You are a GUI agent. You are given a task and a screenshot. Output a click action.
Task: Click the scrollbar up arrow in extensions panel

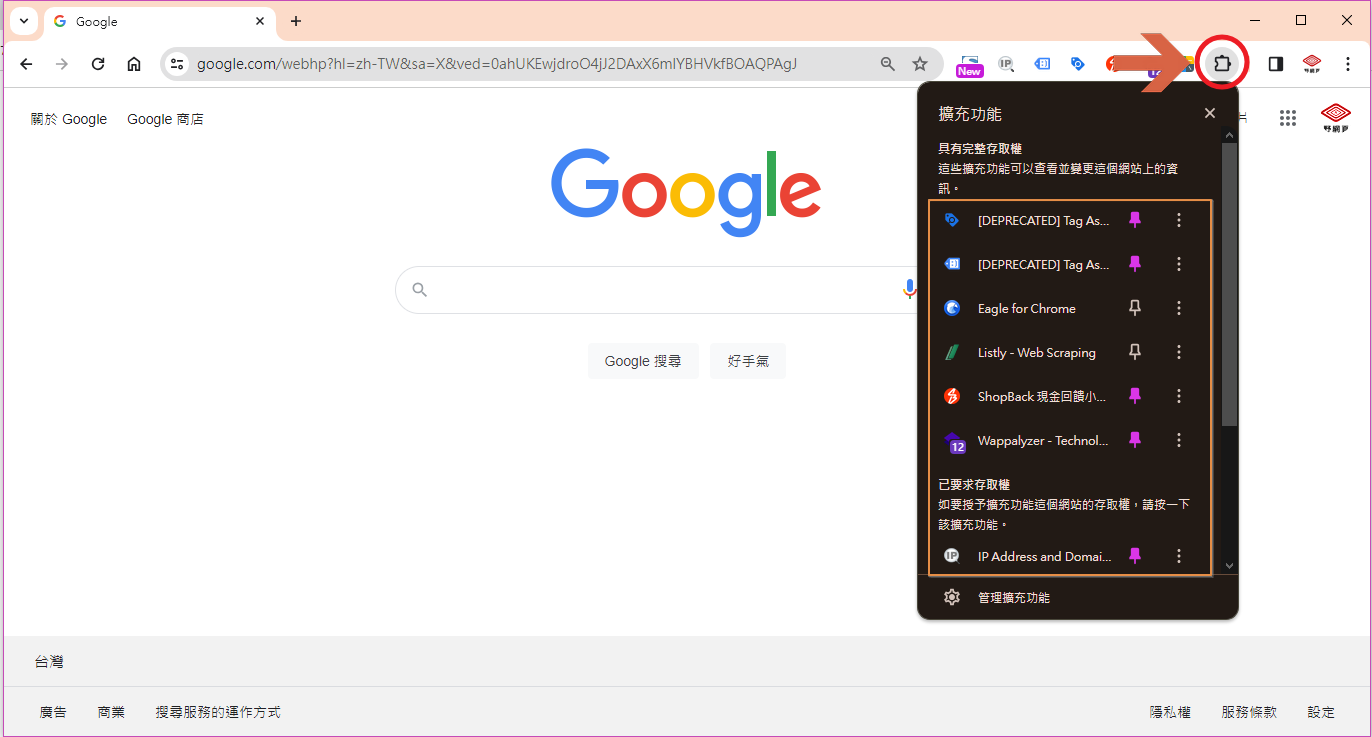[x=1229, y=133]
